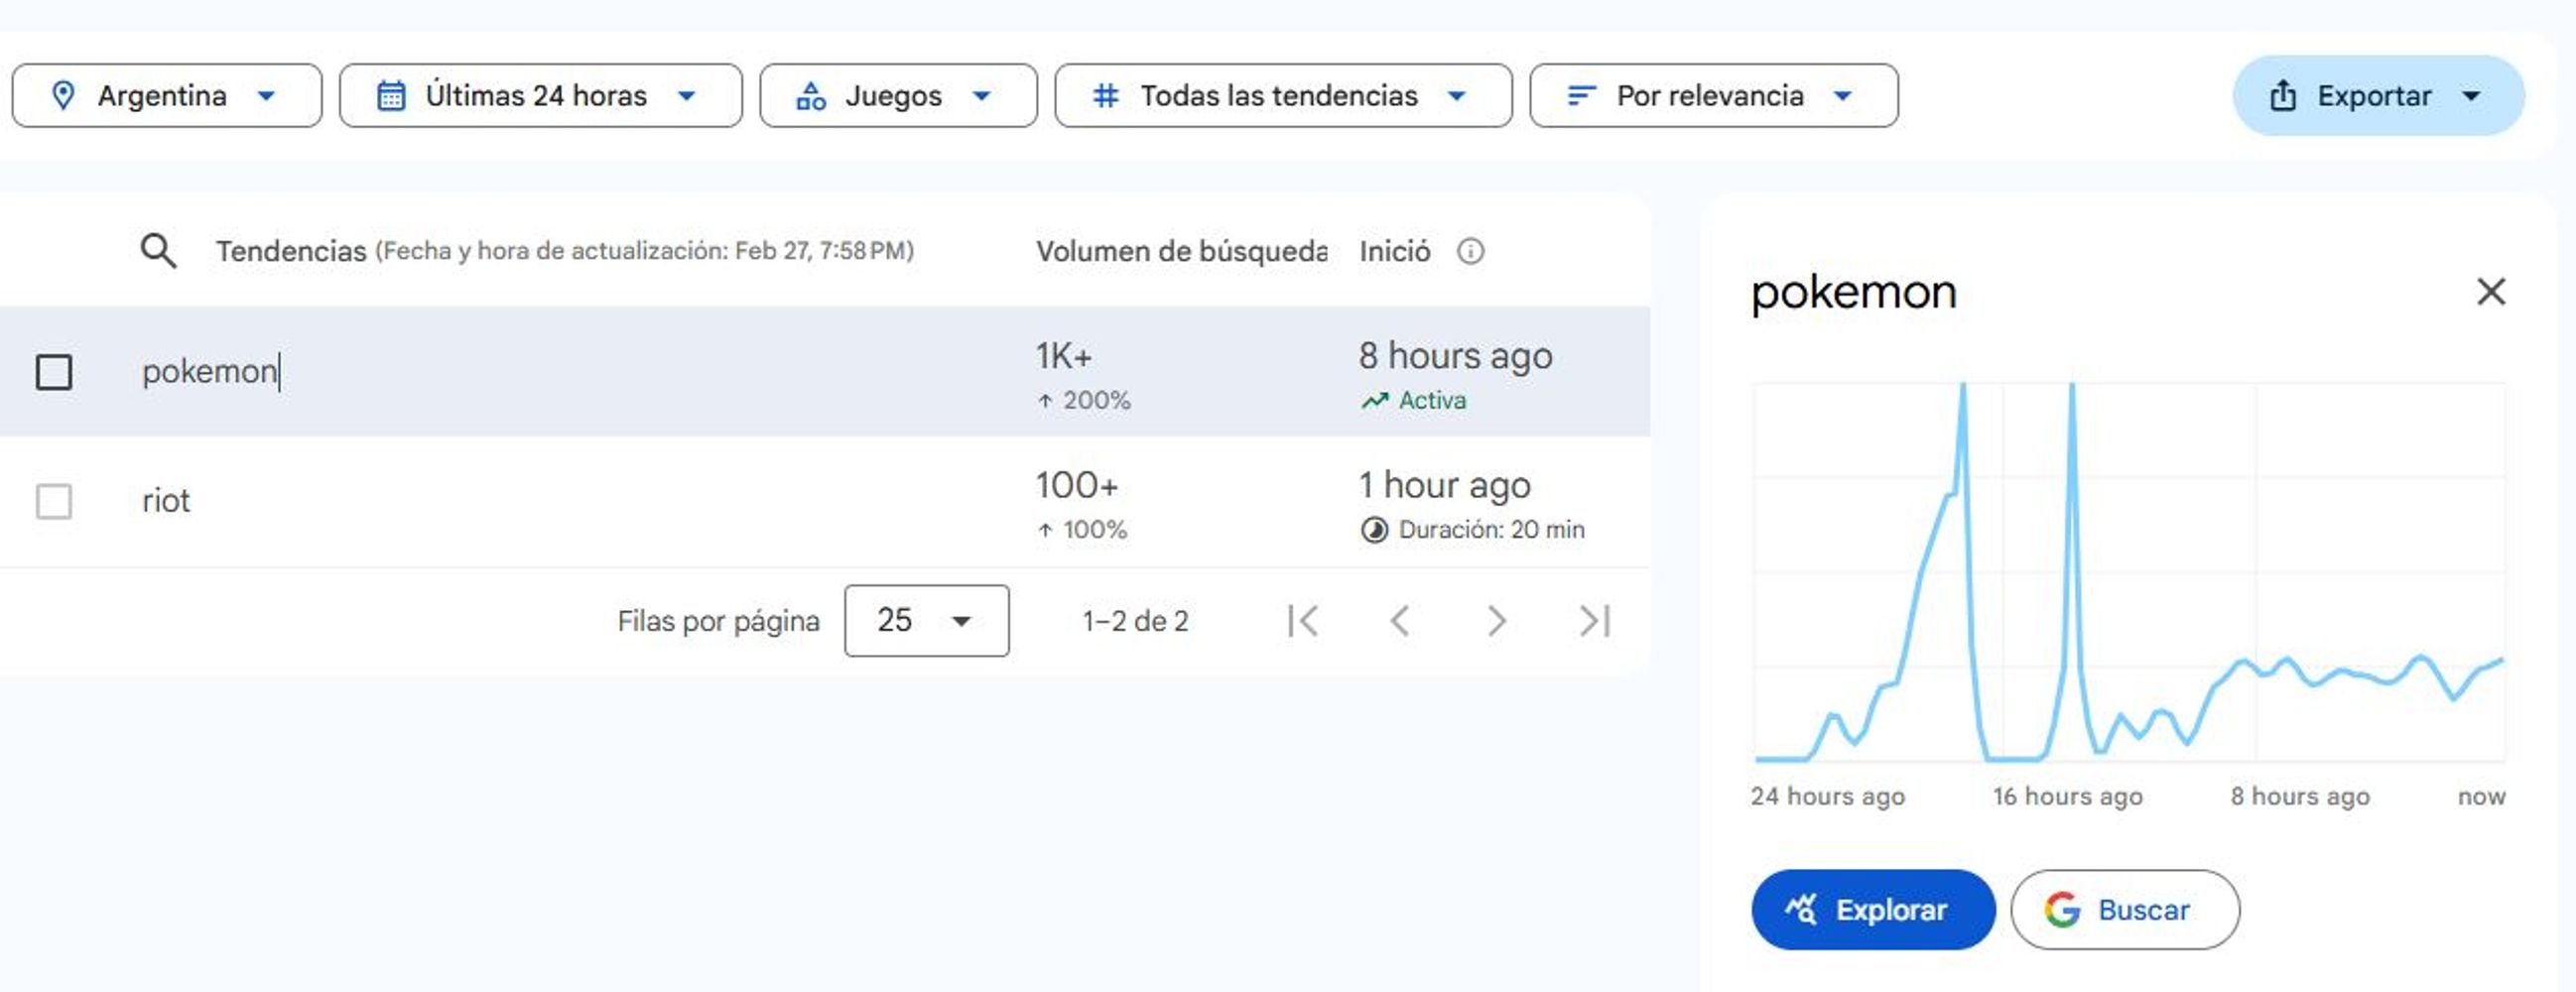The height and width of the screenshot is (992, 2576).
Task: Select the riot trend text
Action: [166, 501]
